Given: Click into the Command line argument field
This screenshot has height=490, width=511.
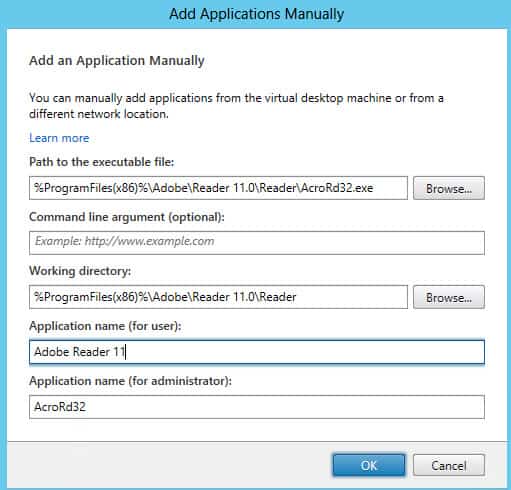Looking at the screenshot, I should pos(257,243).
